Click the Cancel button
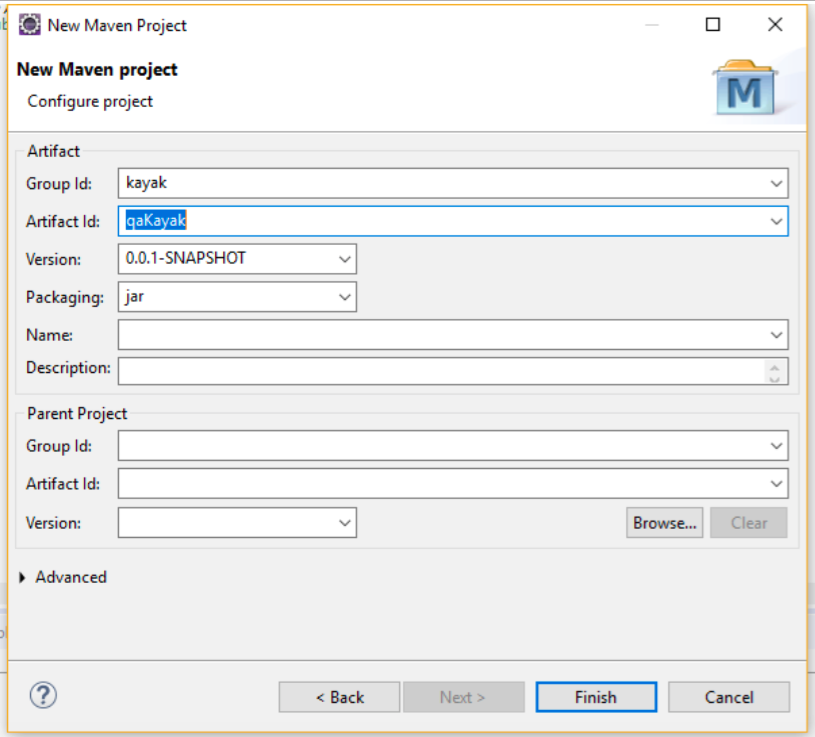815x737 pixels. tap(729, 697)
